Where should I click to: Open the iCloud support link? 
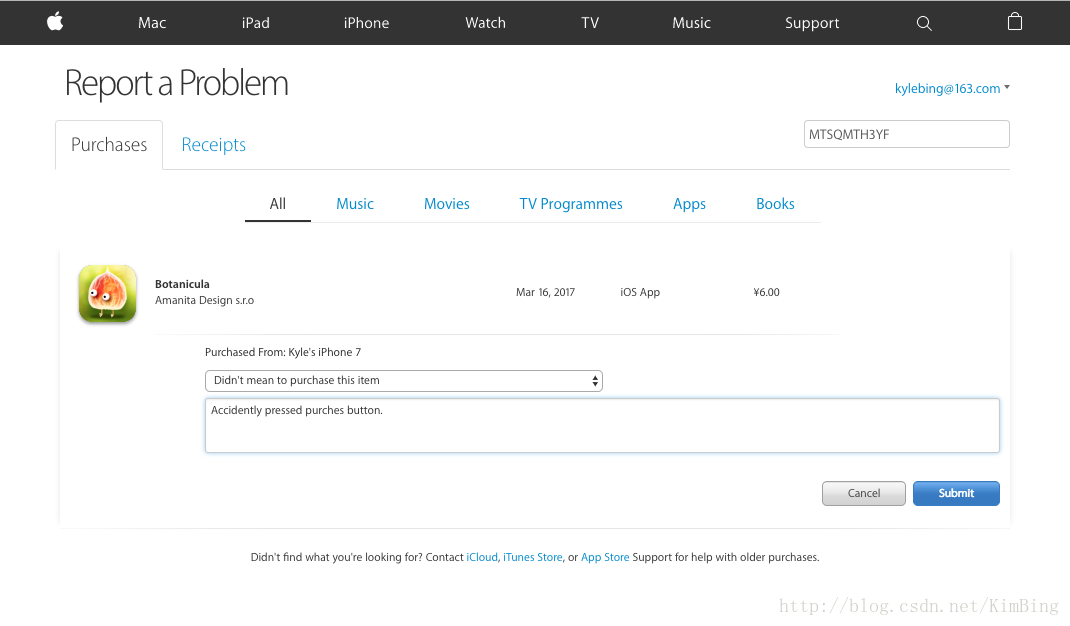point(482,557)
